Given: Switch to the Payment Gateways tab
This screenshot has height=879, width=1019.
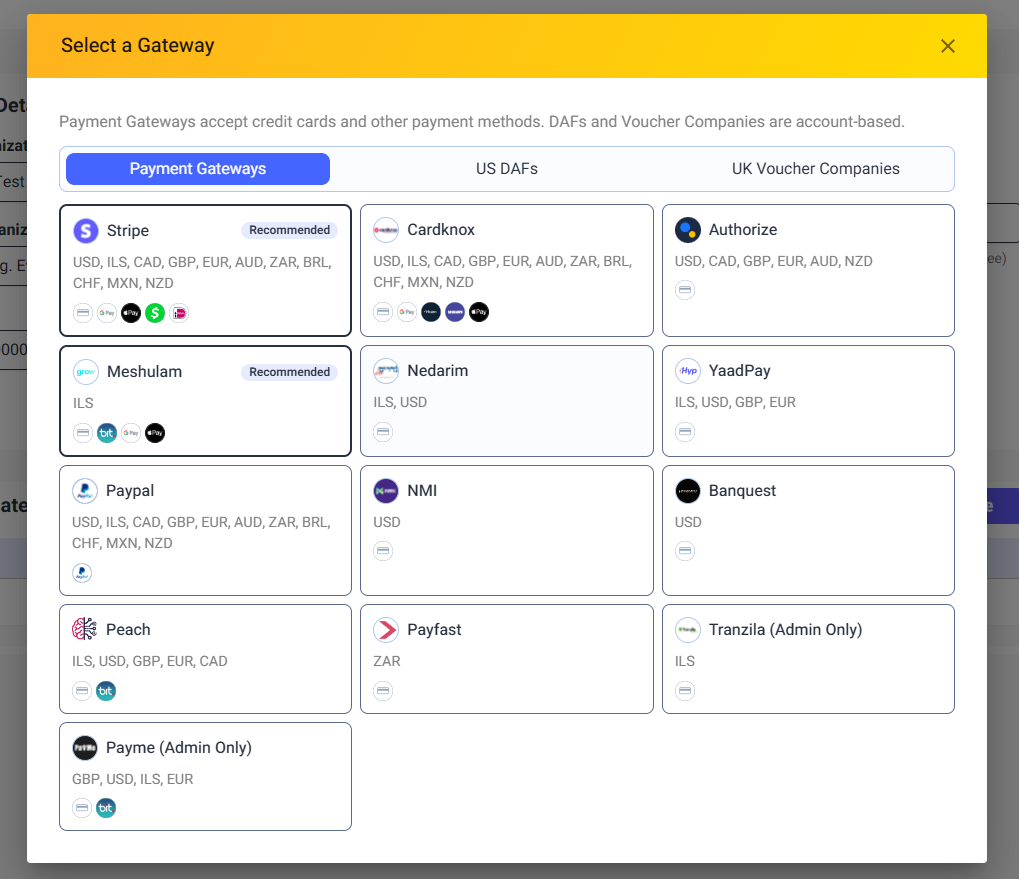Looking at the screenshot, I should click(x=198, y=169).
